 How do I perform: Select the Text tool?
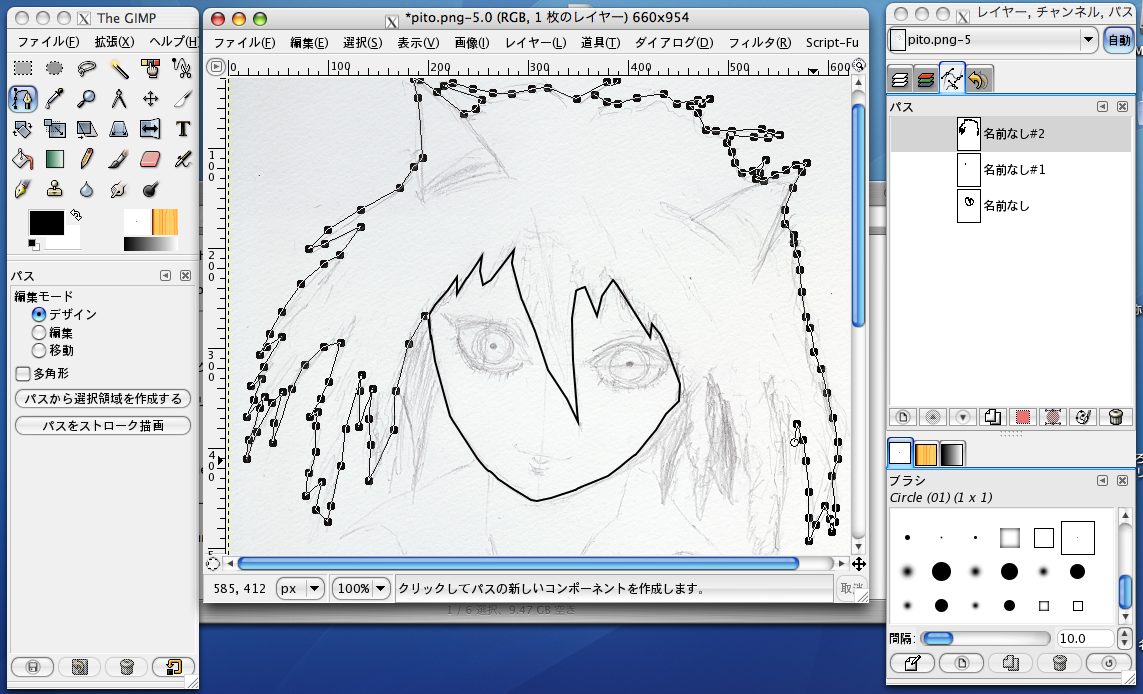click(182, 129)
